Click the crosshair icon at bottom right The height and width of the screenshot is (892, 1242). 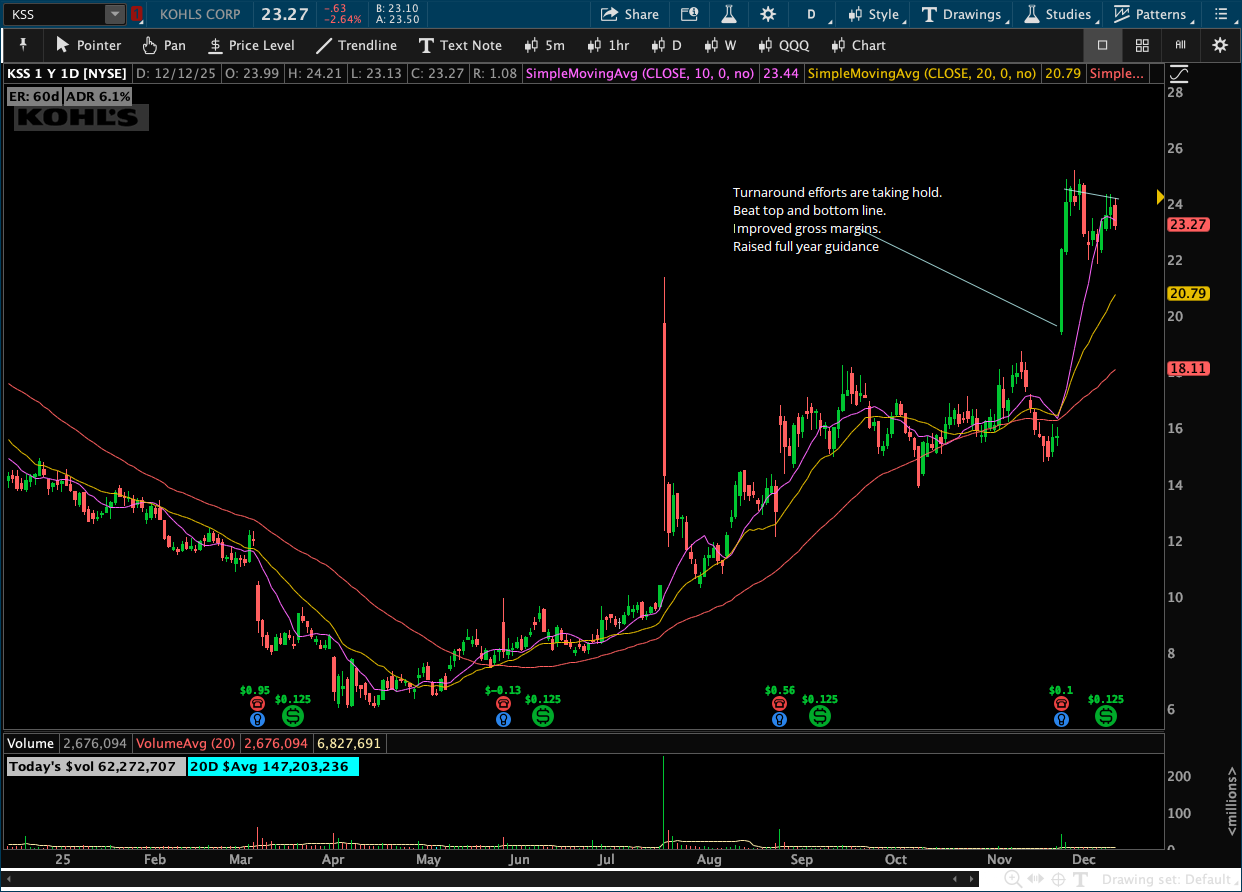(1059, 879)
